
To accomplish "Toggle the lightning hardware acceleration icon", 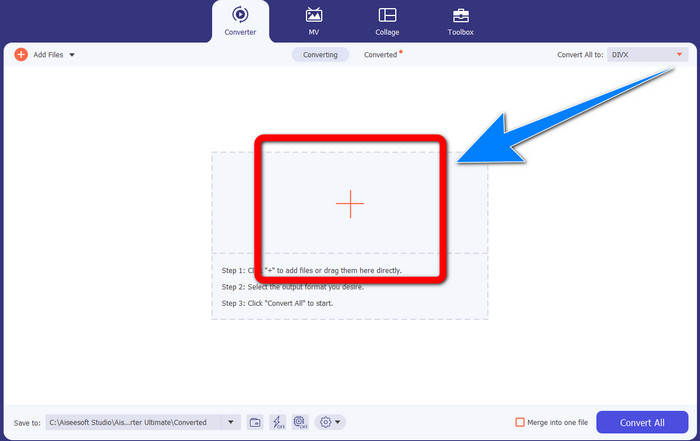I will click(x=277, y=422).
